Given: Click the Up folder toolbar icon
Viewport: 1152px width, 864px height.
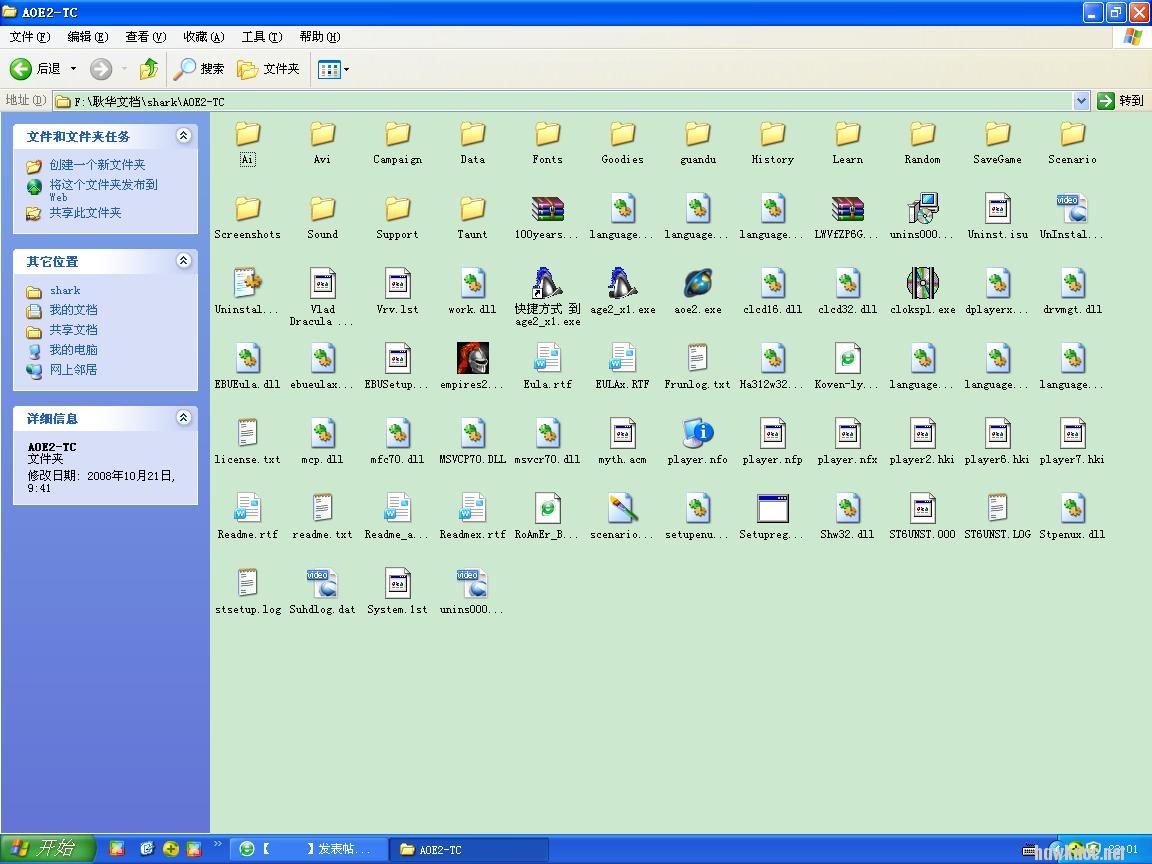Looking at the screenshot, I should [x=149, y=69].
